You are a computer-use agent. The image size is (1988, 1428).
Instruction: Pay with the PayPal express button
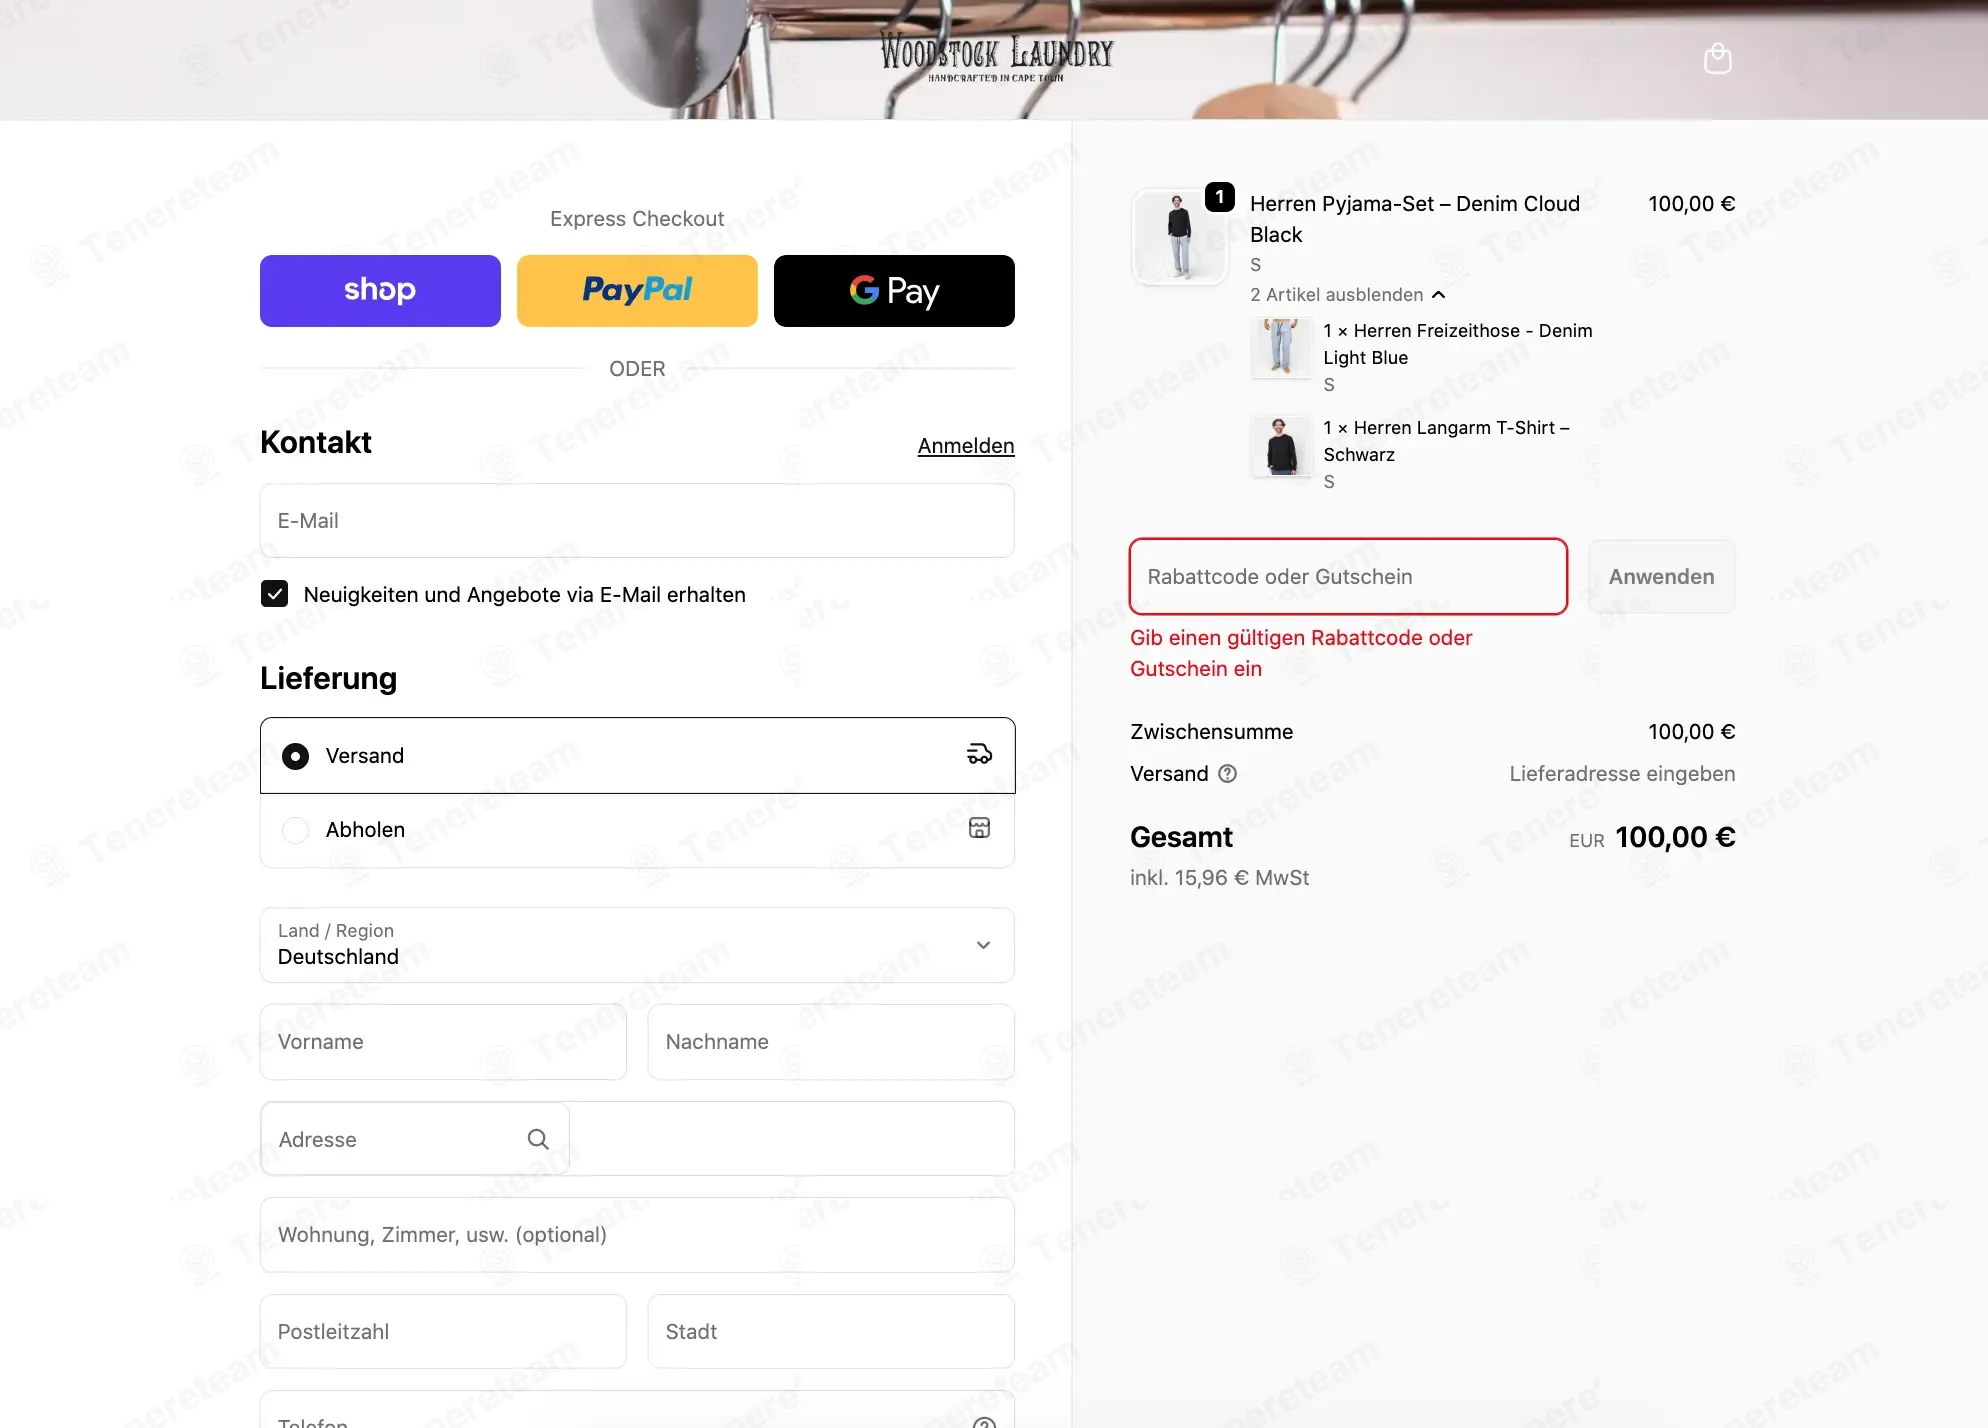[637, 291]
